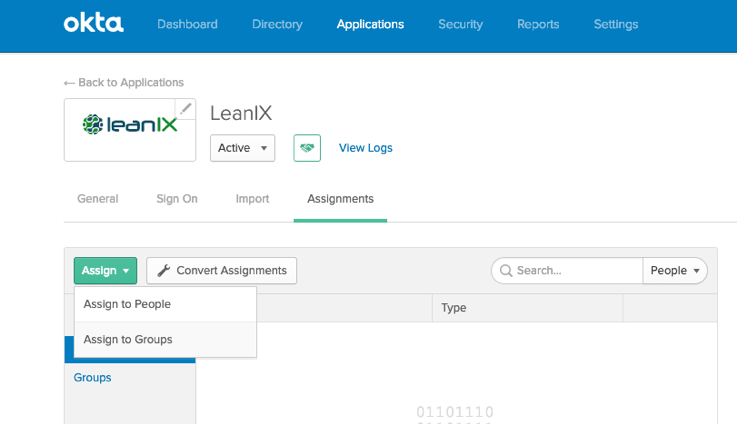This screenshot has height=424, width=737.
Task: Click the LeanIX application title
Action: pos(241,113)
